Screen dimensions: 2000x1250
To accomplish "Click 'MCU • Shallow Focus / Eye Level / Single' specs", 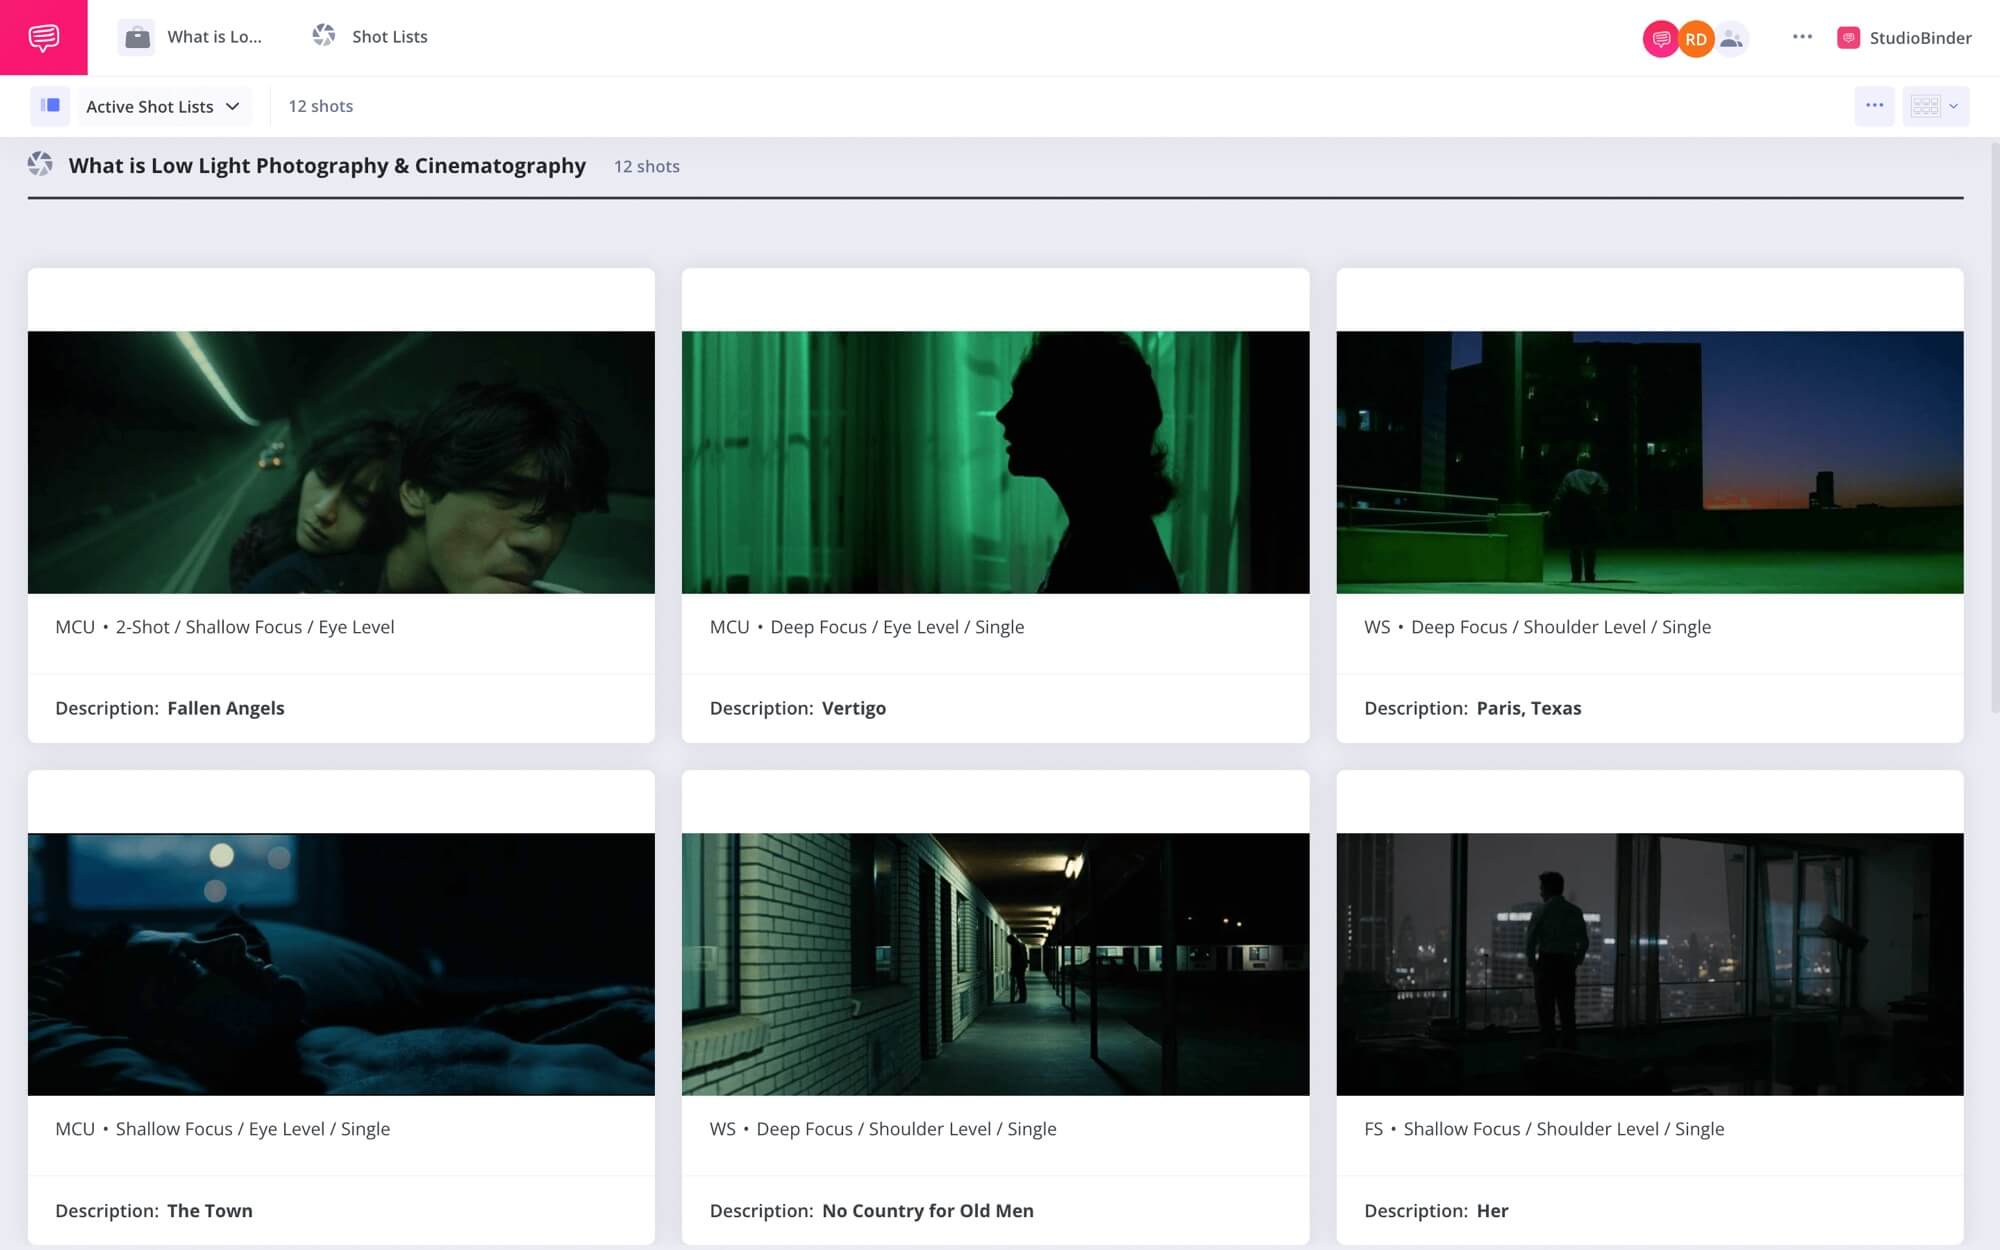I will click(223, 1129).
